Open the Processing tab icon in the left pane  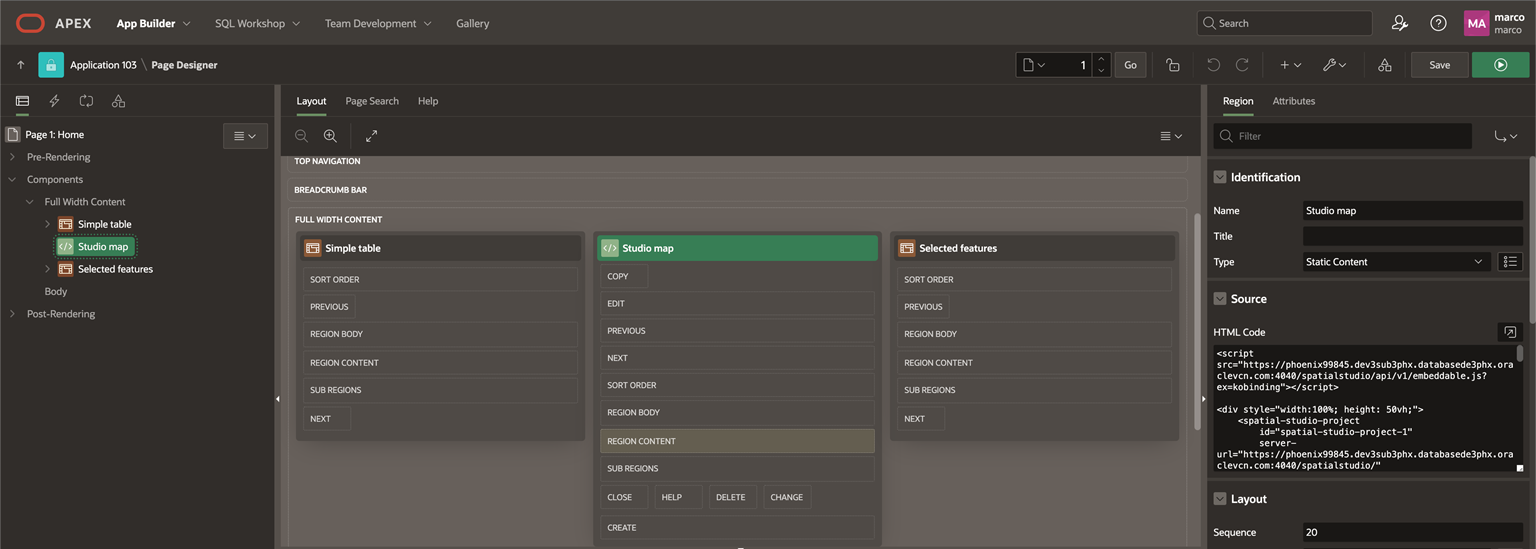pyautogui.click(x=87, y=101)
